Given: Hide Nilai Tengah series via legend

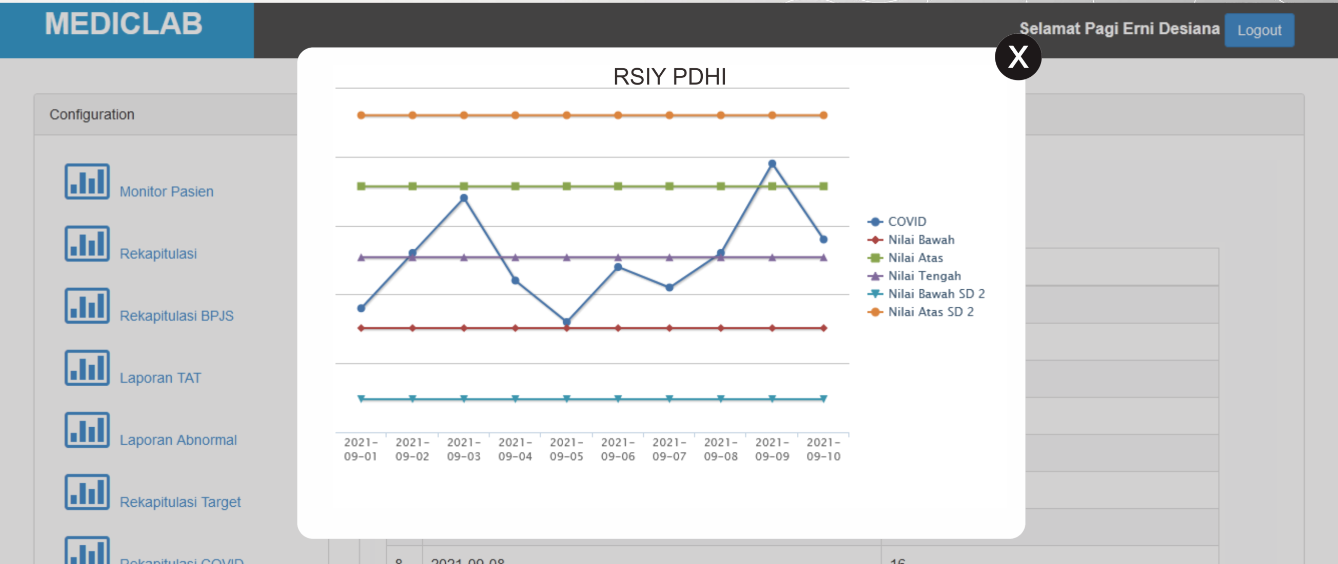Looking at the screenshot, I should point(924,276).
